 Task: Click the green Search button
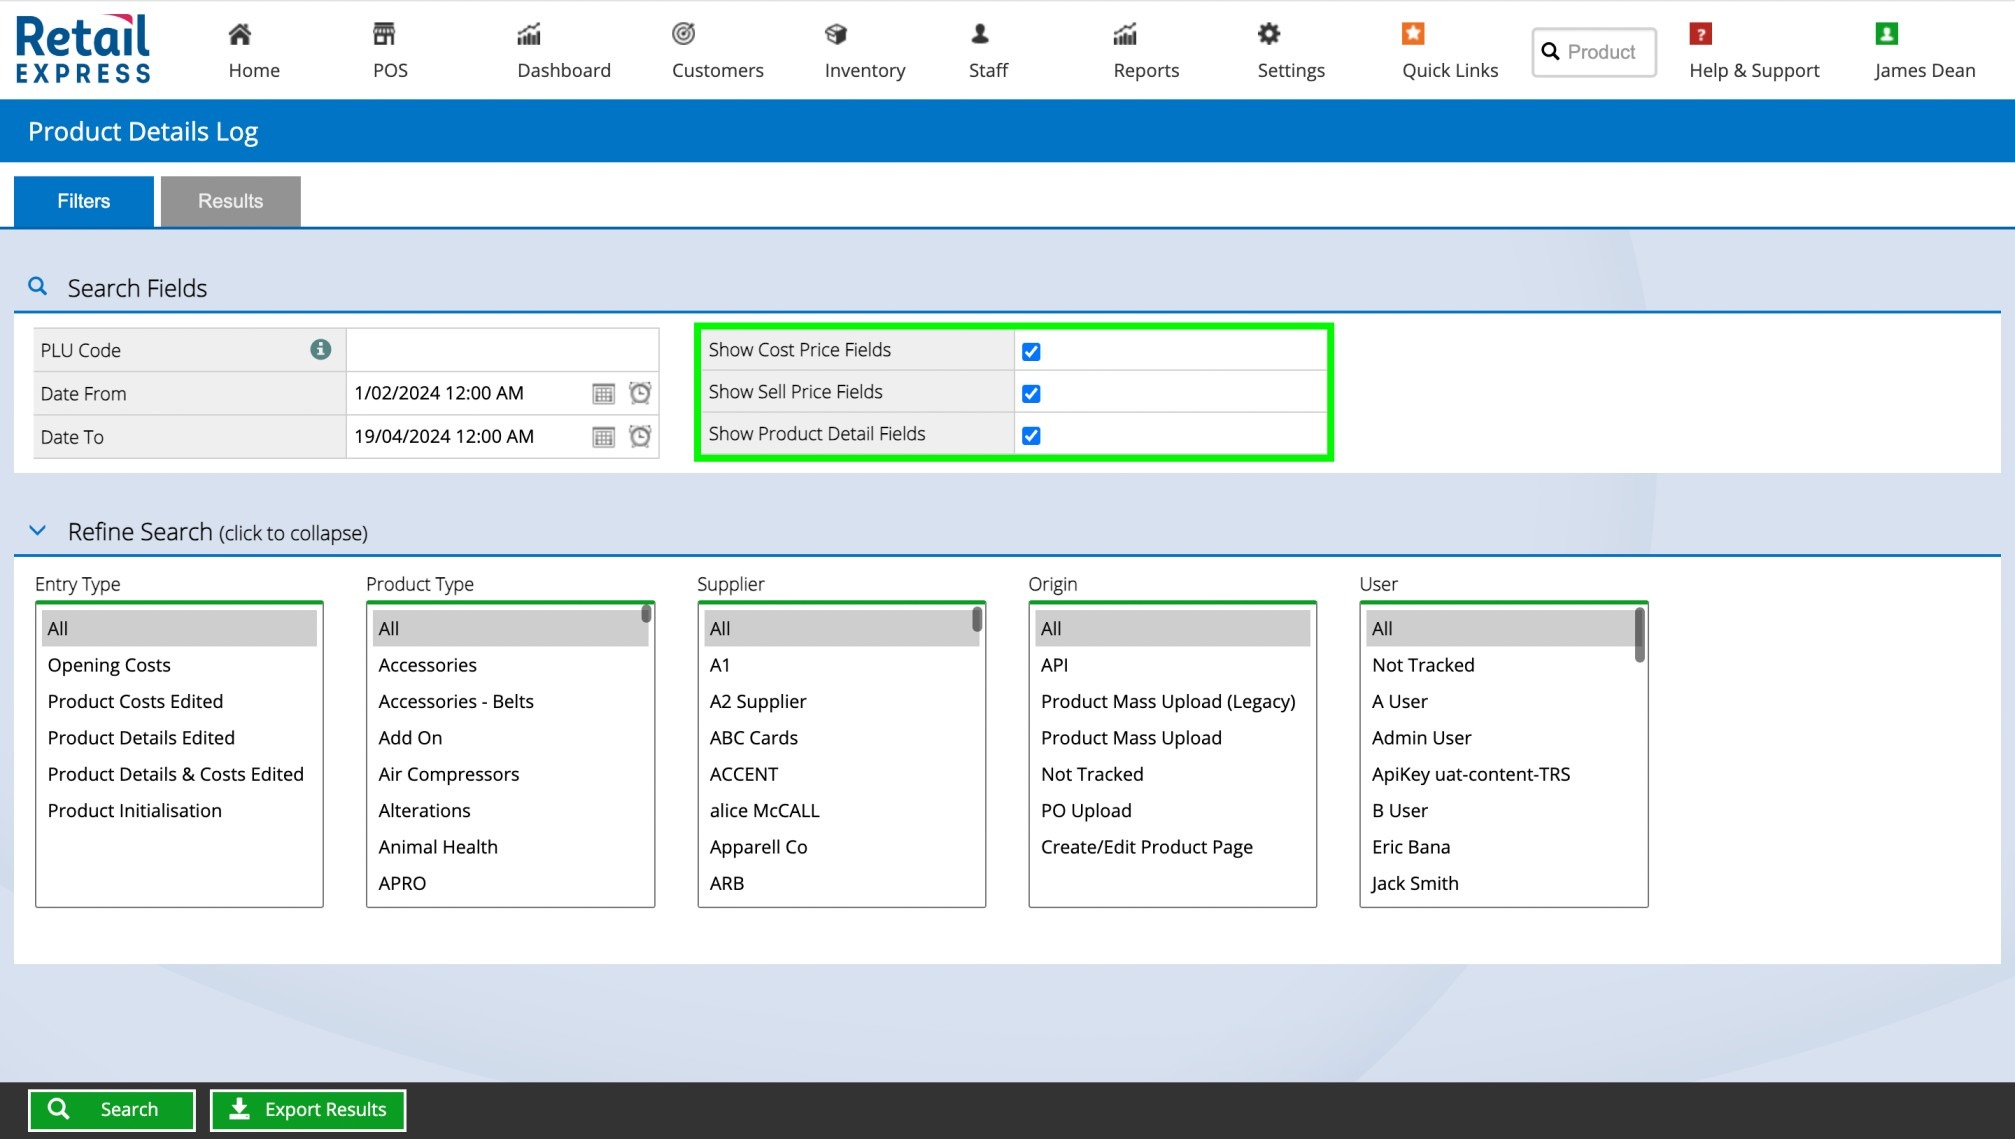(111, 1109)
